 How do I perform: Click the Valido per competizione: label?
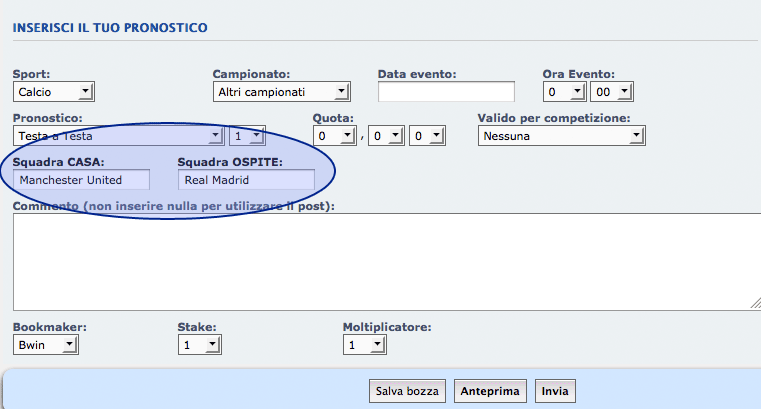point(554,118)
